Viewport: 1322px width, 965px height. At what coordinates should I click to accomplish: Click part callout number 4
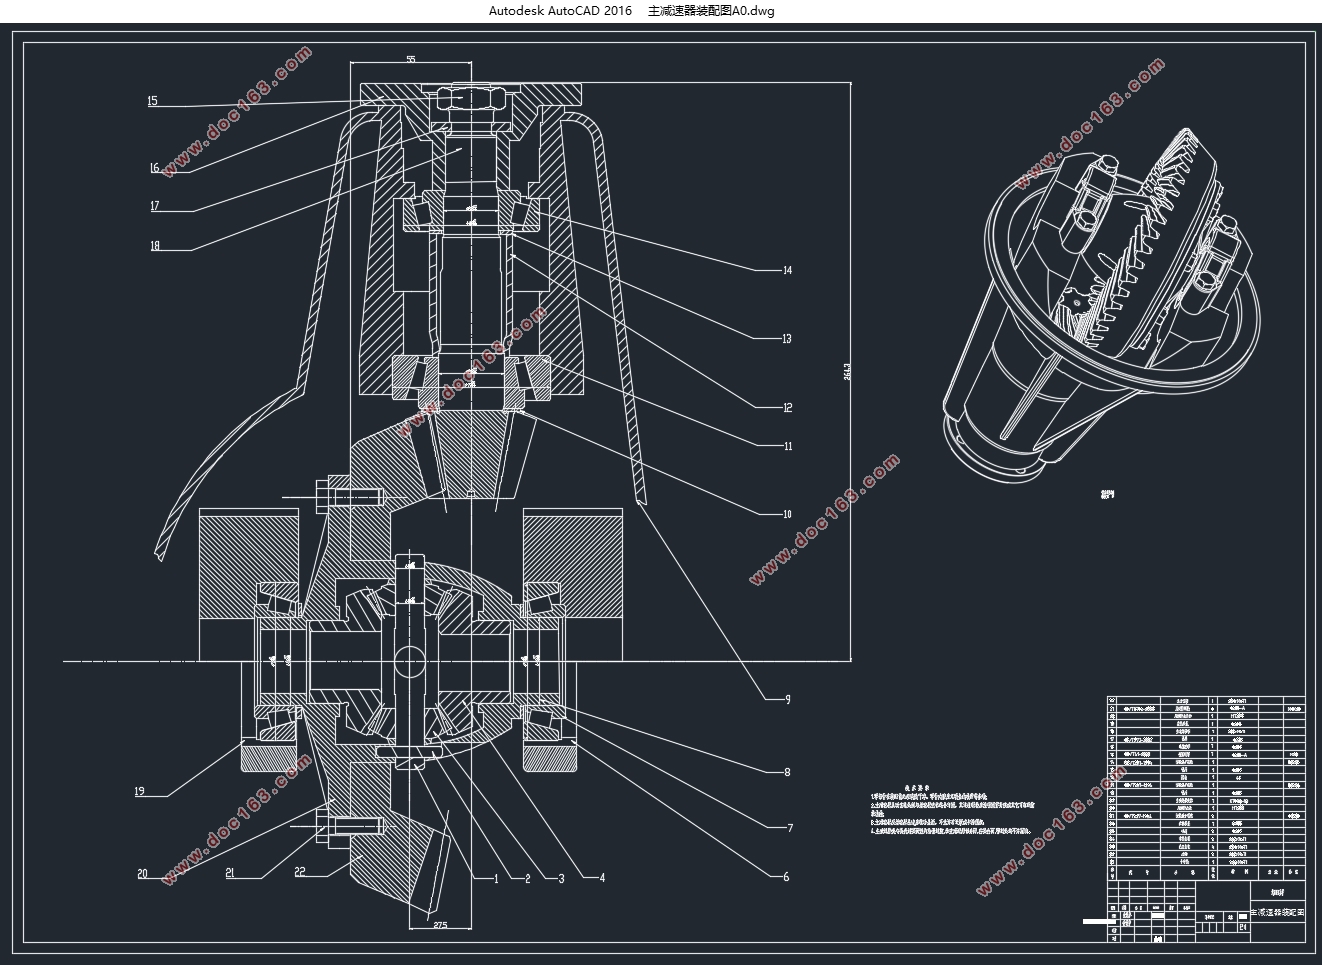click(602, 879)
